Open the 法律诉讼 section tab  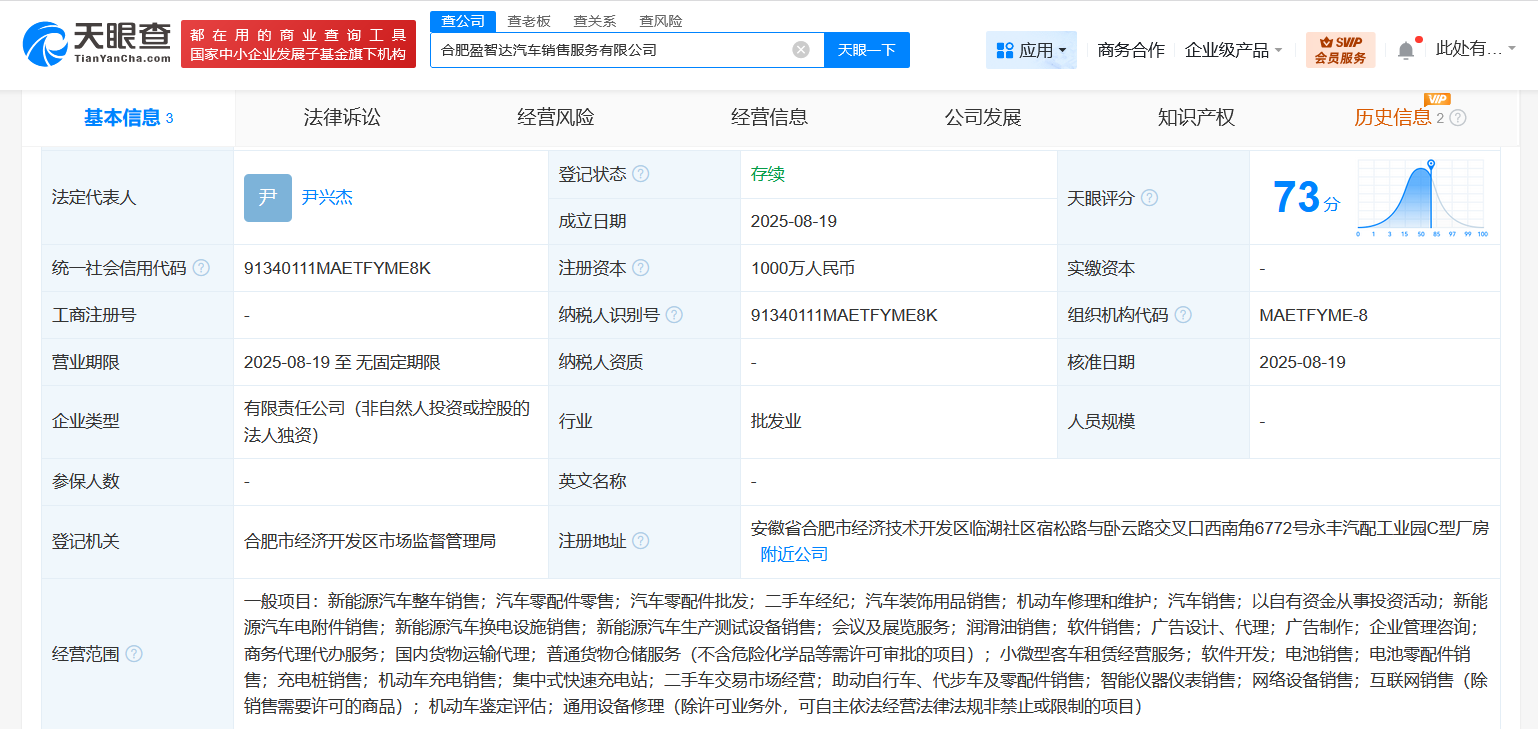[341, 117]
